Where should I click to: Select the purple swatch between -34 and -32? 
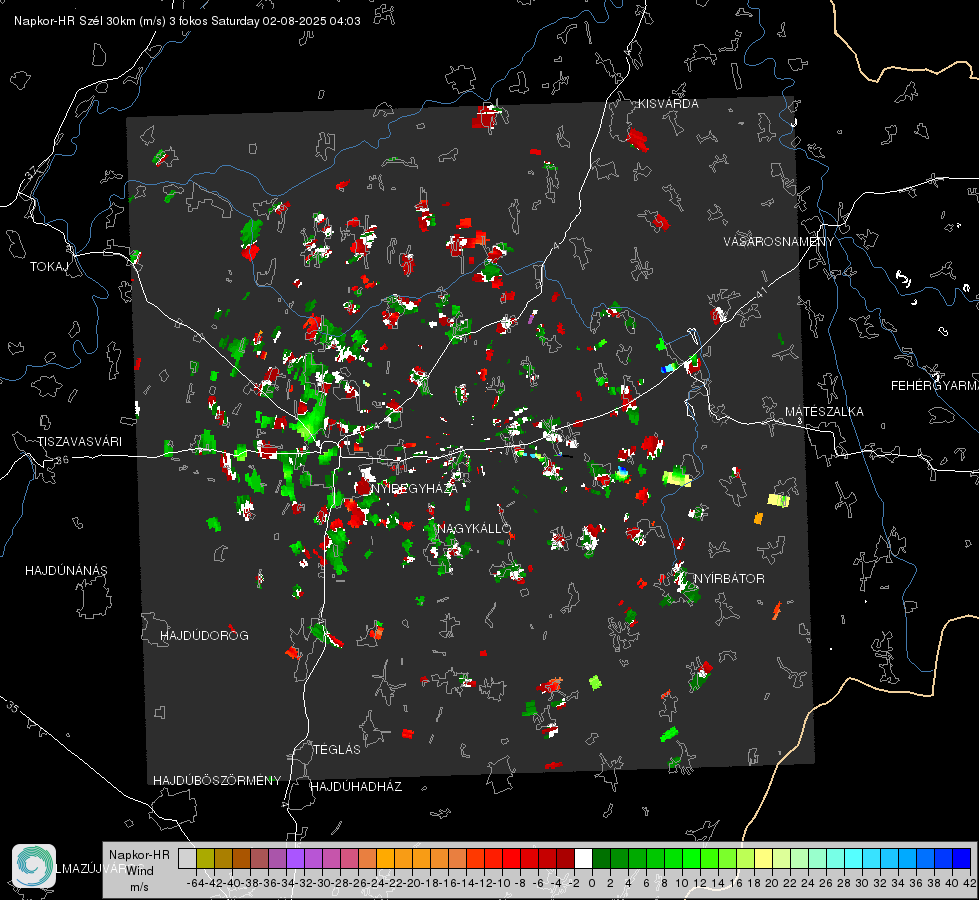[x=295, y=858]
